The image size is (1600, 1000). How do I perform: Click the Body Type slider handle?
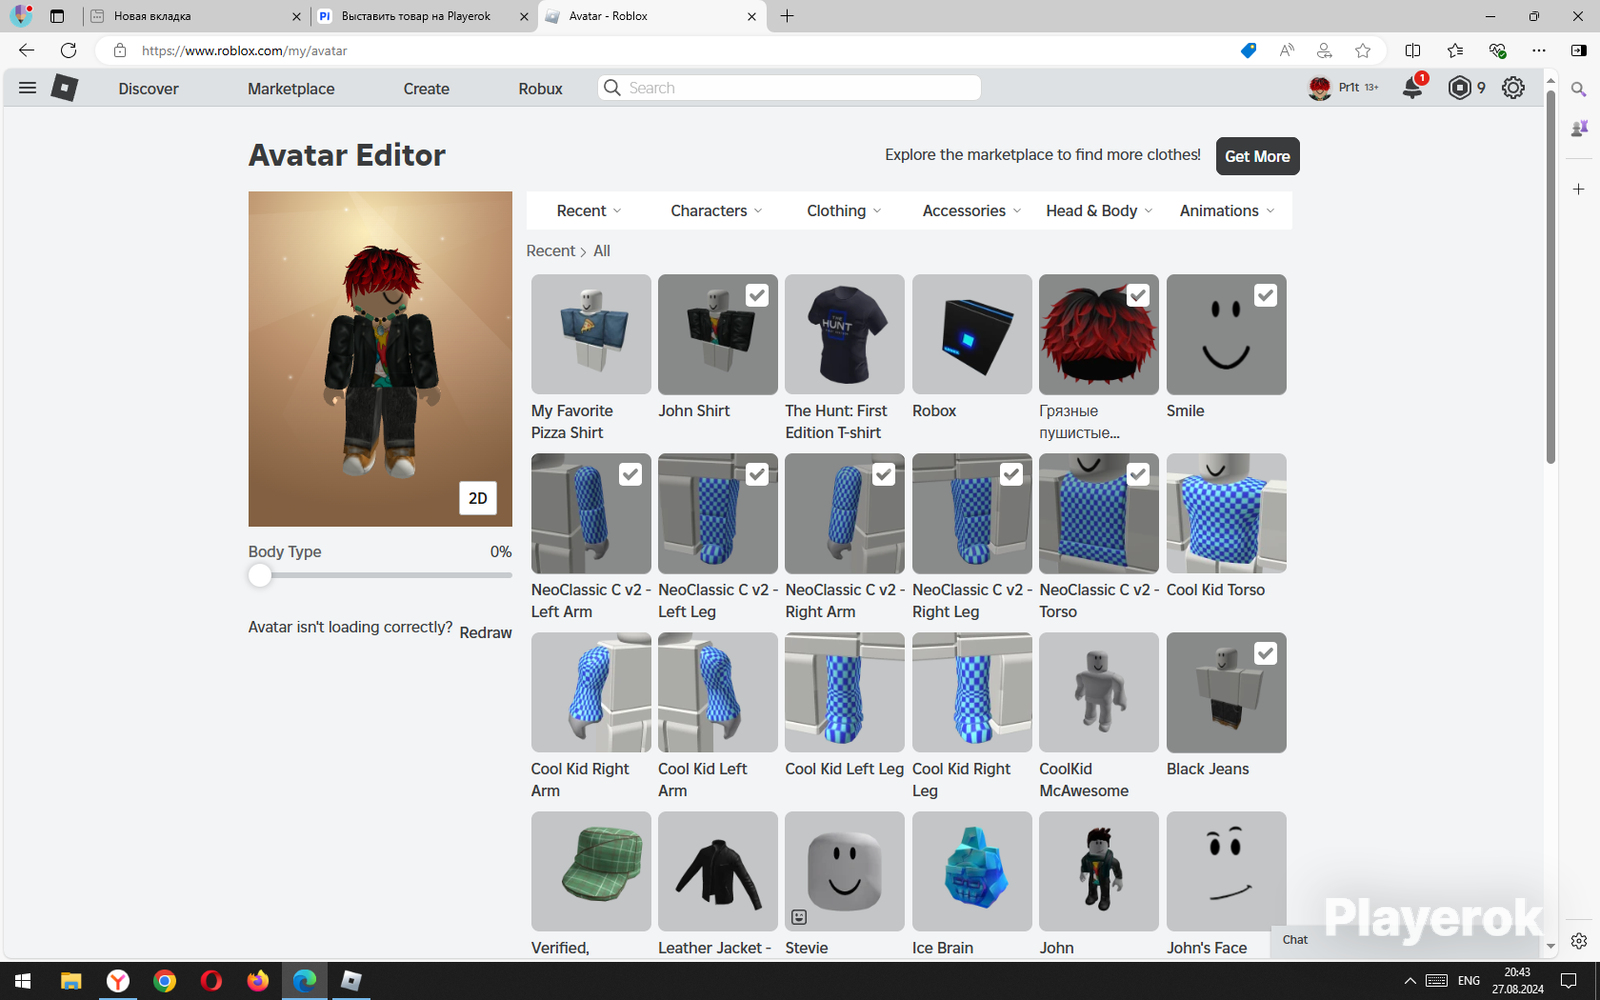pos(260,575)
